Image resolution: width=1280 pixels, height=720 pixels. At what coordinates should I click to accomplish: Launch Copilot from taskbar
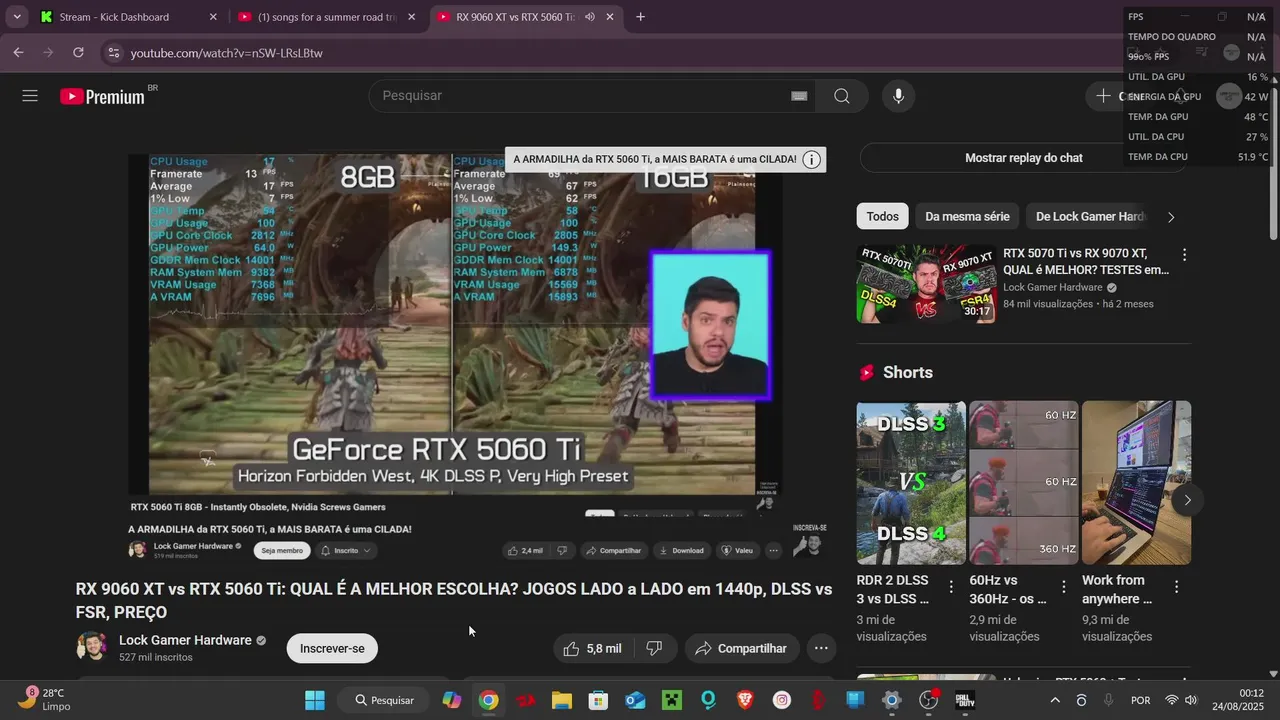click(x=452, y=700)
